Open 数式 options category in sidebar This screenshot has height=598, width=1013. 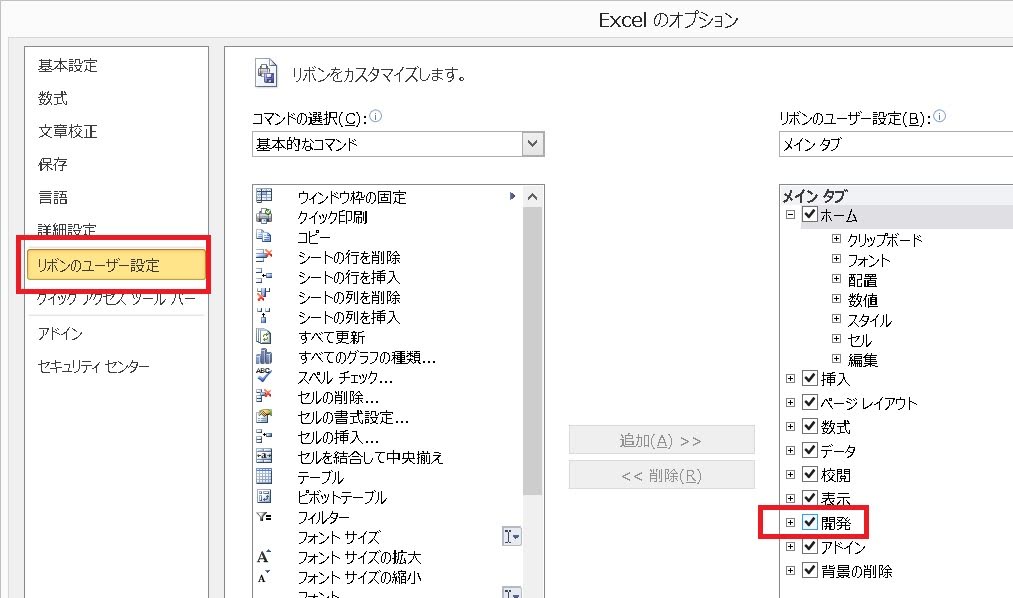[53, 98]
